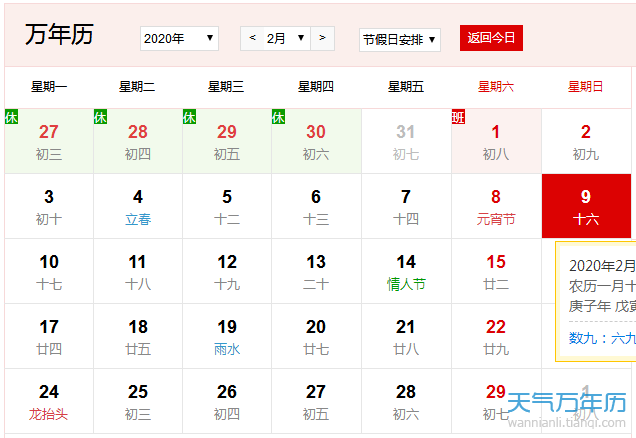Select February 21 廿八 cell
The image size is (636, 438).
406,336
